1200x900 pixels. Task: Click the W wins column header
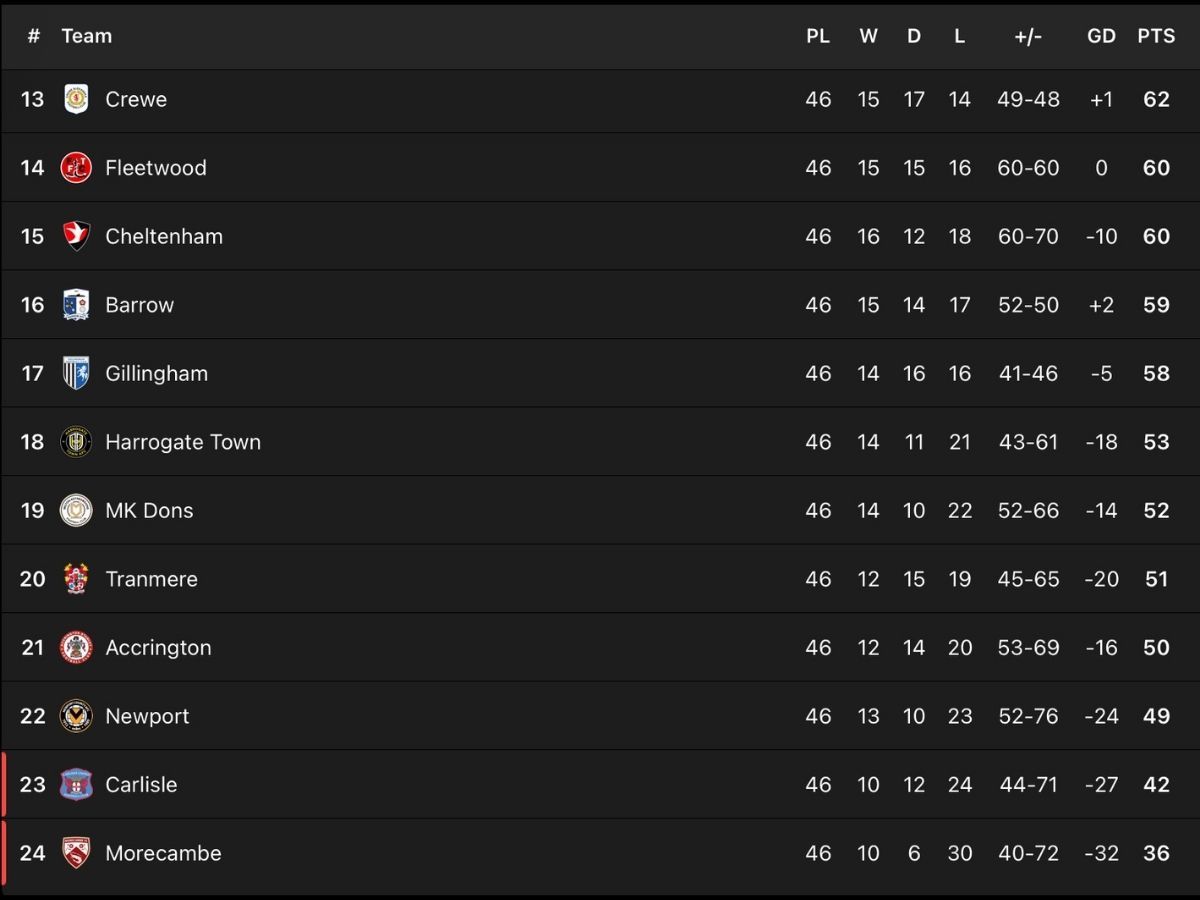[x=868, y=36]
